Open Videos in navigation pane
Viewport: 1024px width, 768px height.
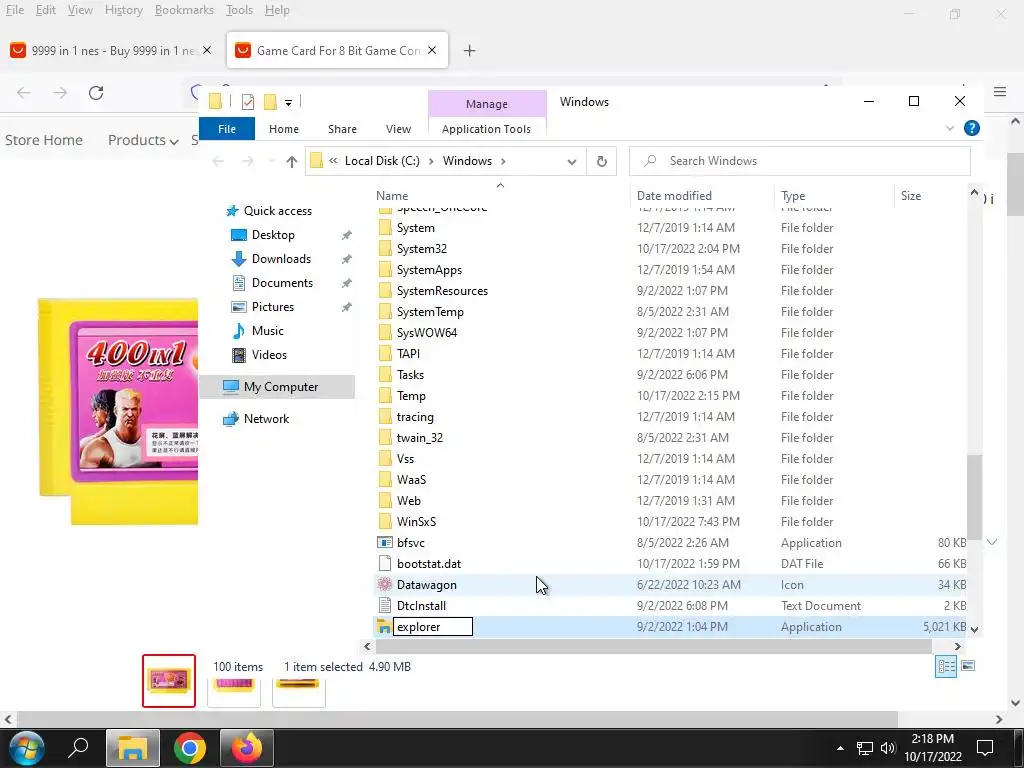tap(269, 355)
